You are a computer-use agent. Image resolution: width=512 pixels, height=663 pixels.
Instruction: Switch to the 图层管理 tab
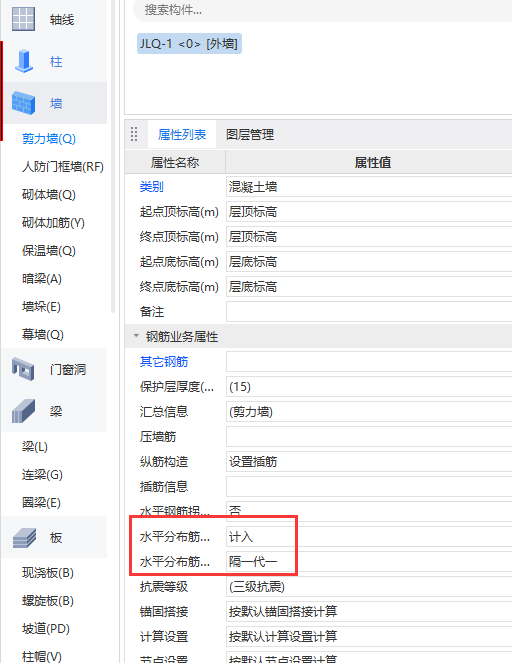(x=250, y=134)
